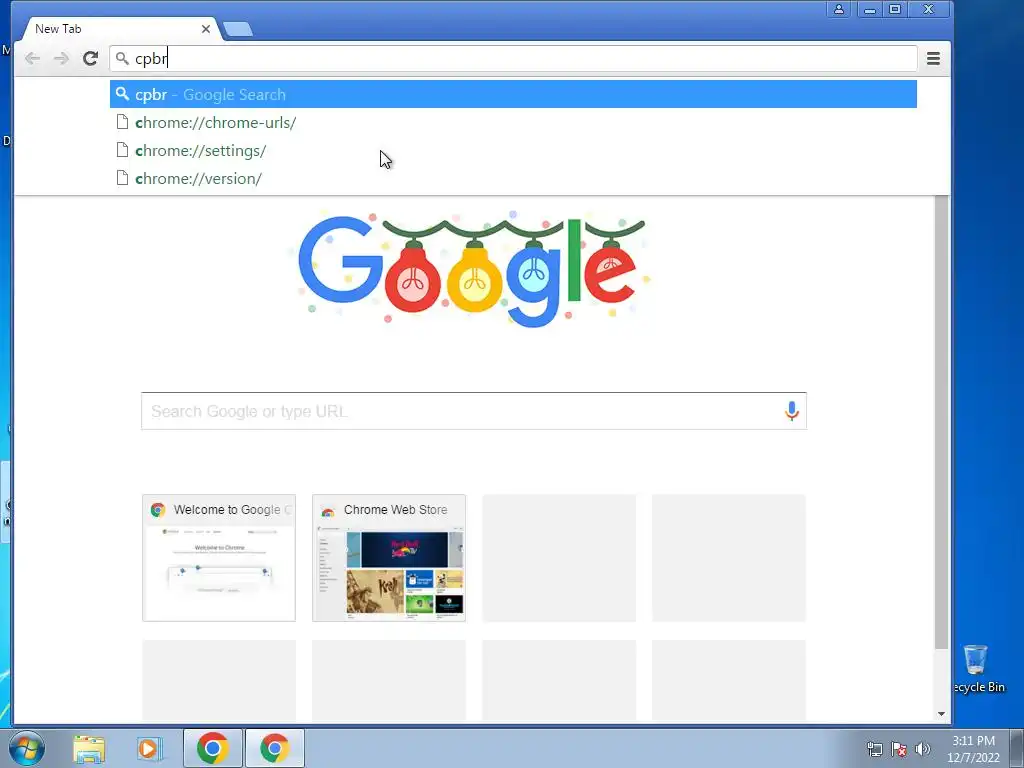Close the New Tab tab
The image size is (1024, 768).
(206, 29)
